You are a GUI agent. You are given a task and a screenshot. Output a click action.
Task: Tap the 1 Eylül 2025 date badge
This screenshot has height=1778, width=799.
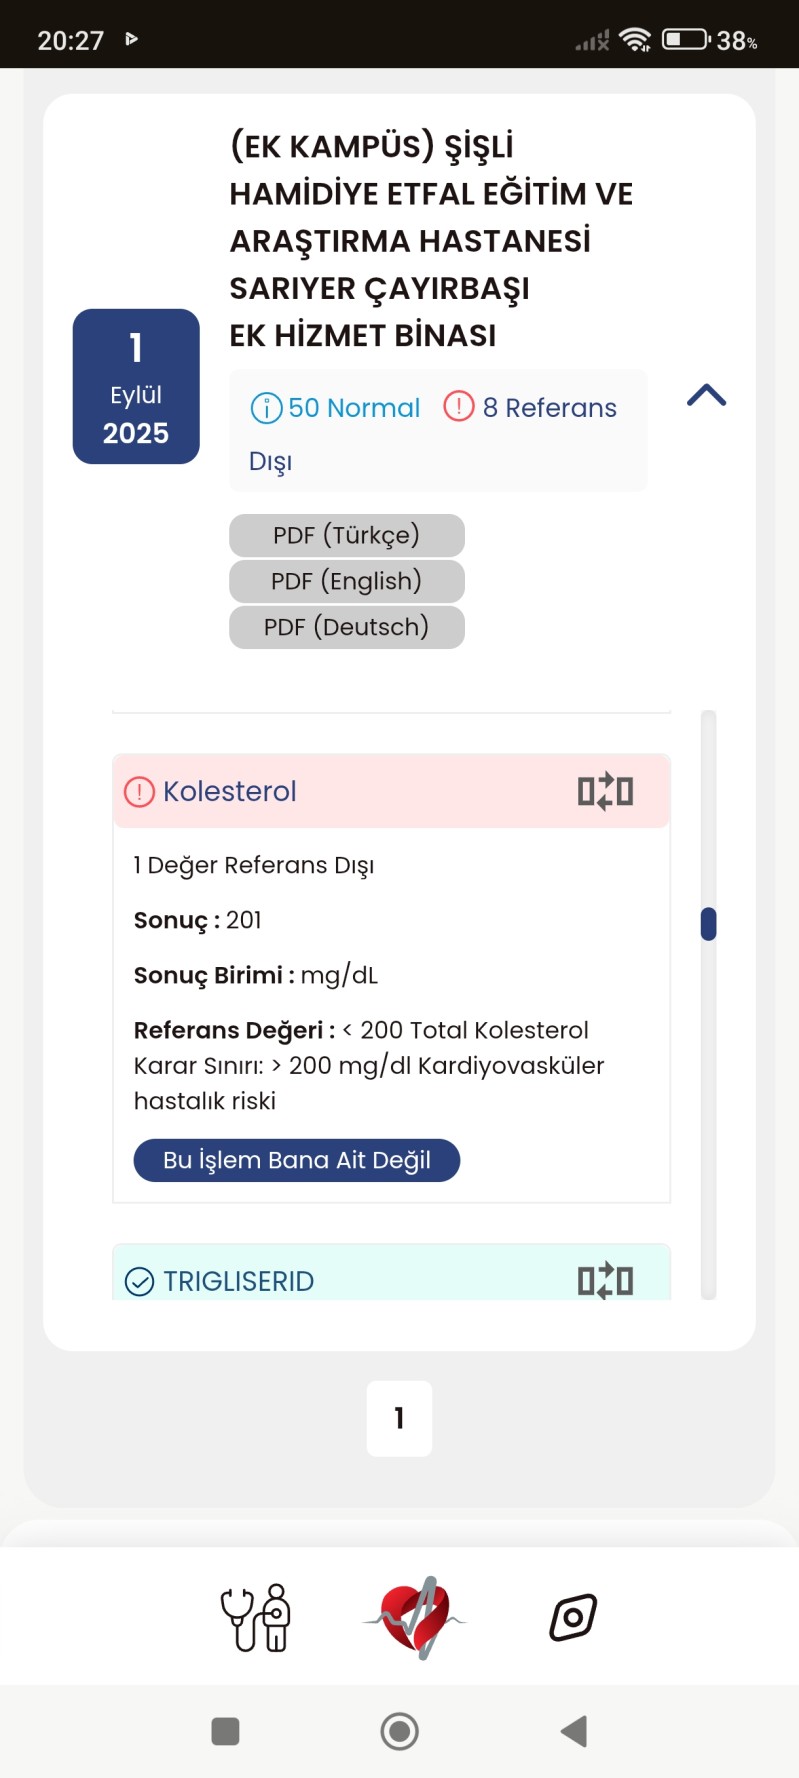[x=136, y=387]
